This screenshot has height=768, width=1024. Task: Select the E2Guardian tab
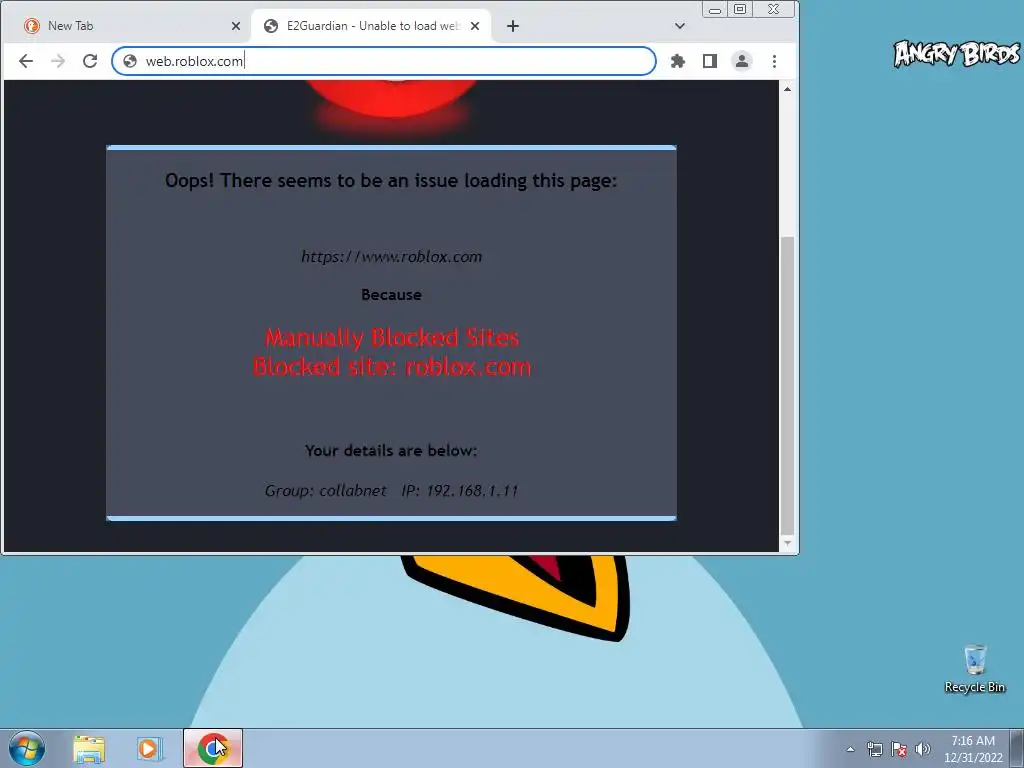coord(372,26)
